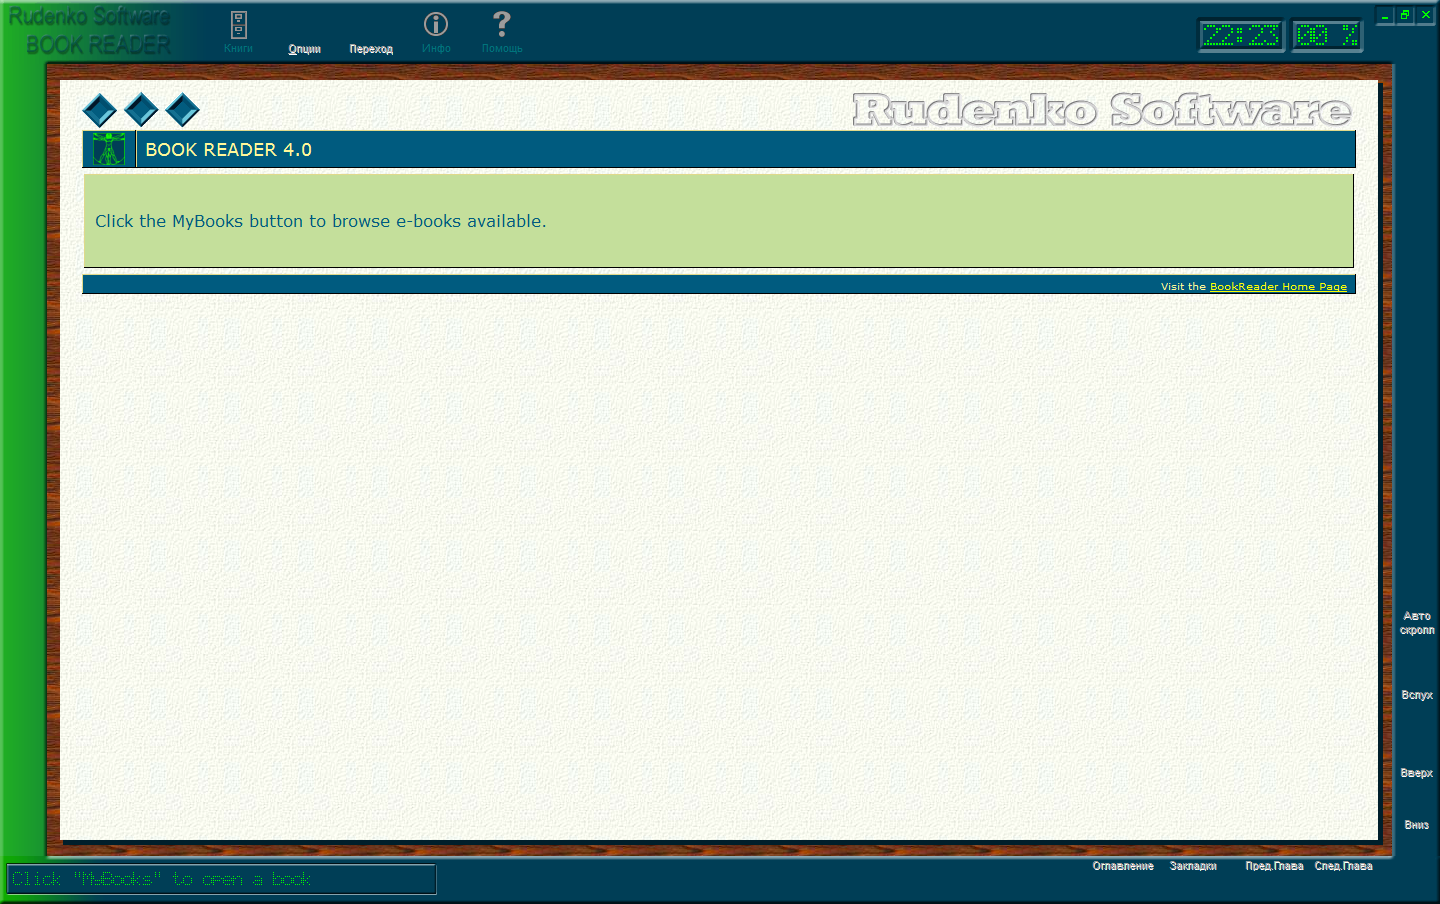This screenshot has height=904, width=1440.
Task: Open Оглавление (table of contents)
Action: click(1123, 866)
